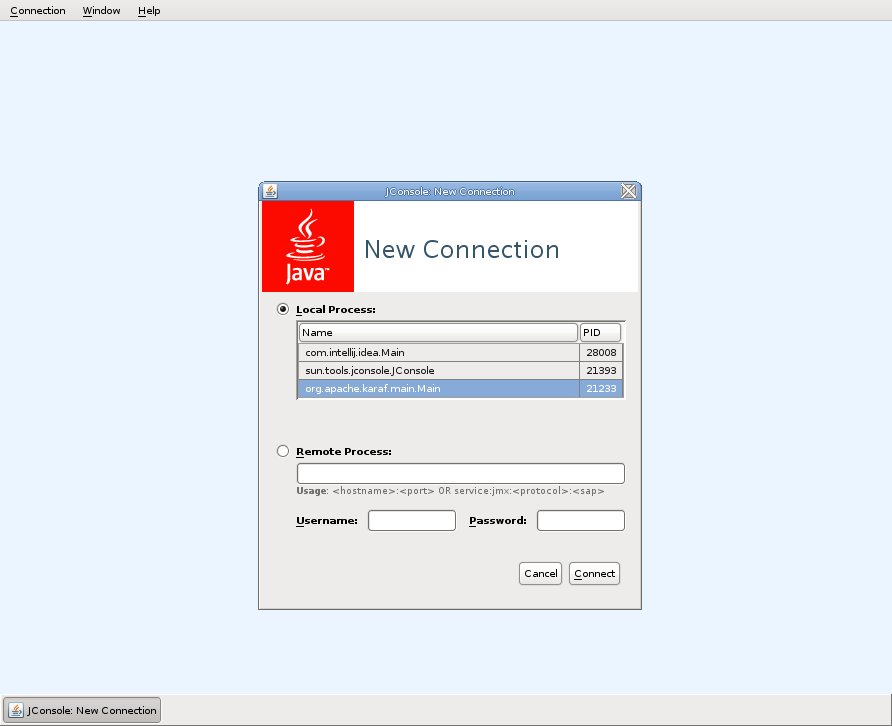Screen dimensions: 892x726
Task: Close the New Connection dialog
Action: (629, 191)
